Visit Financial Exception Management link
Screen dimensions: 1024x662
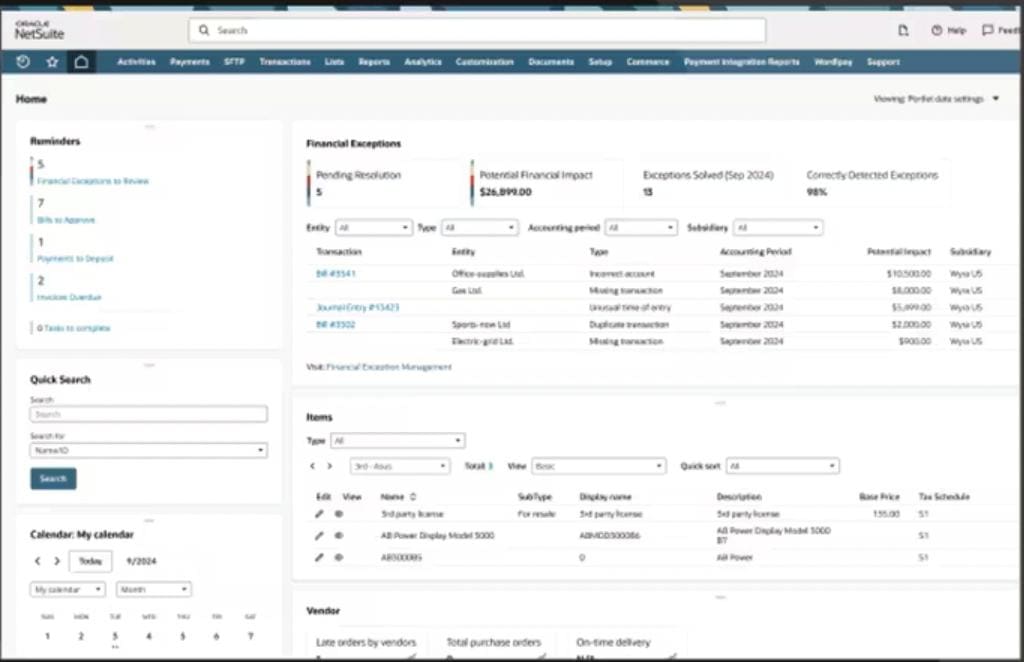389,367
